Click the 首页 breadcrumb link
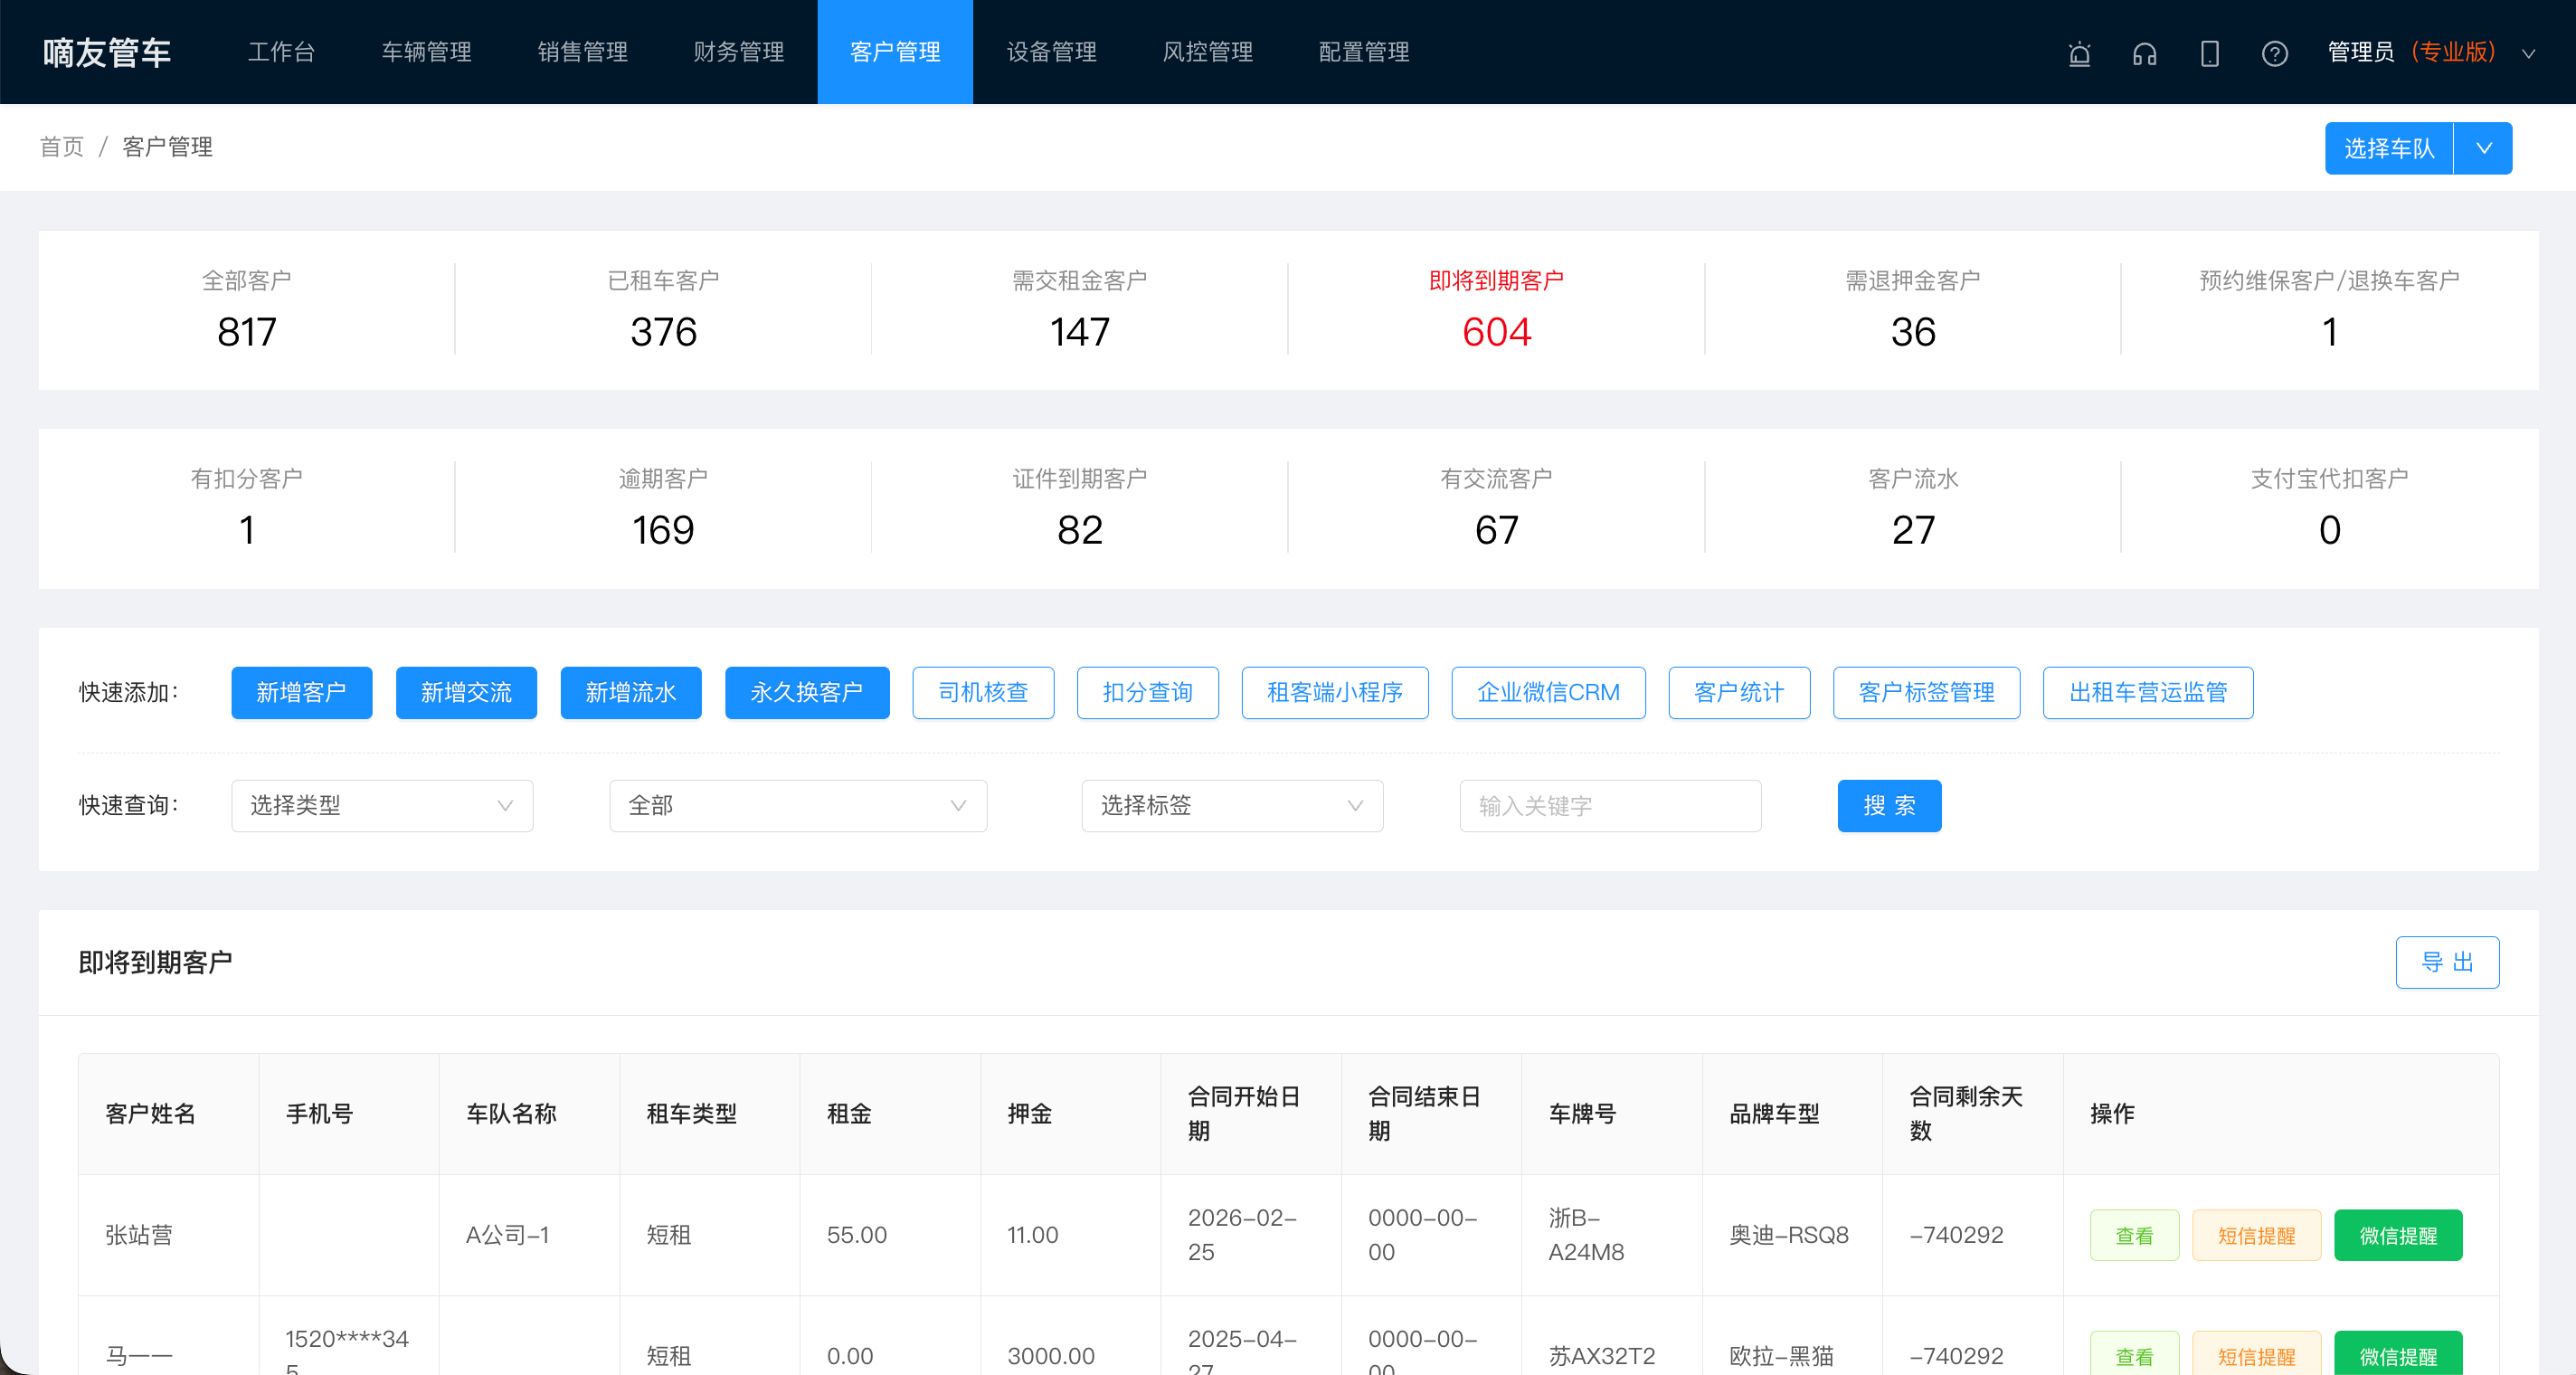2576x1375 pixels. pyautogui.click(x=62, y=147)
